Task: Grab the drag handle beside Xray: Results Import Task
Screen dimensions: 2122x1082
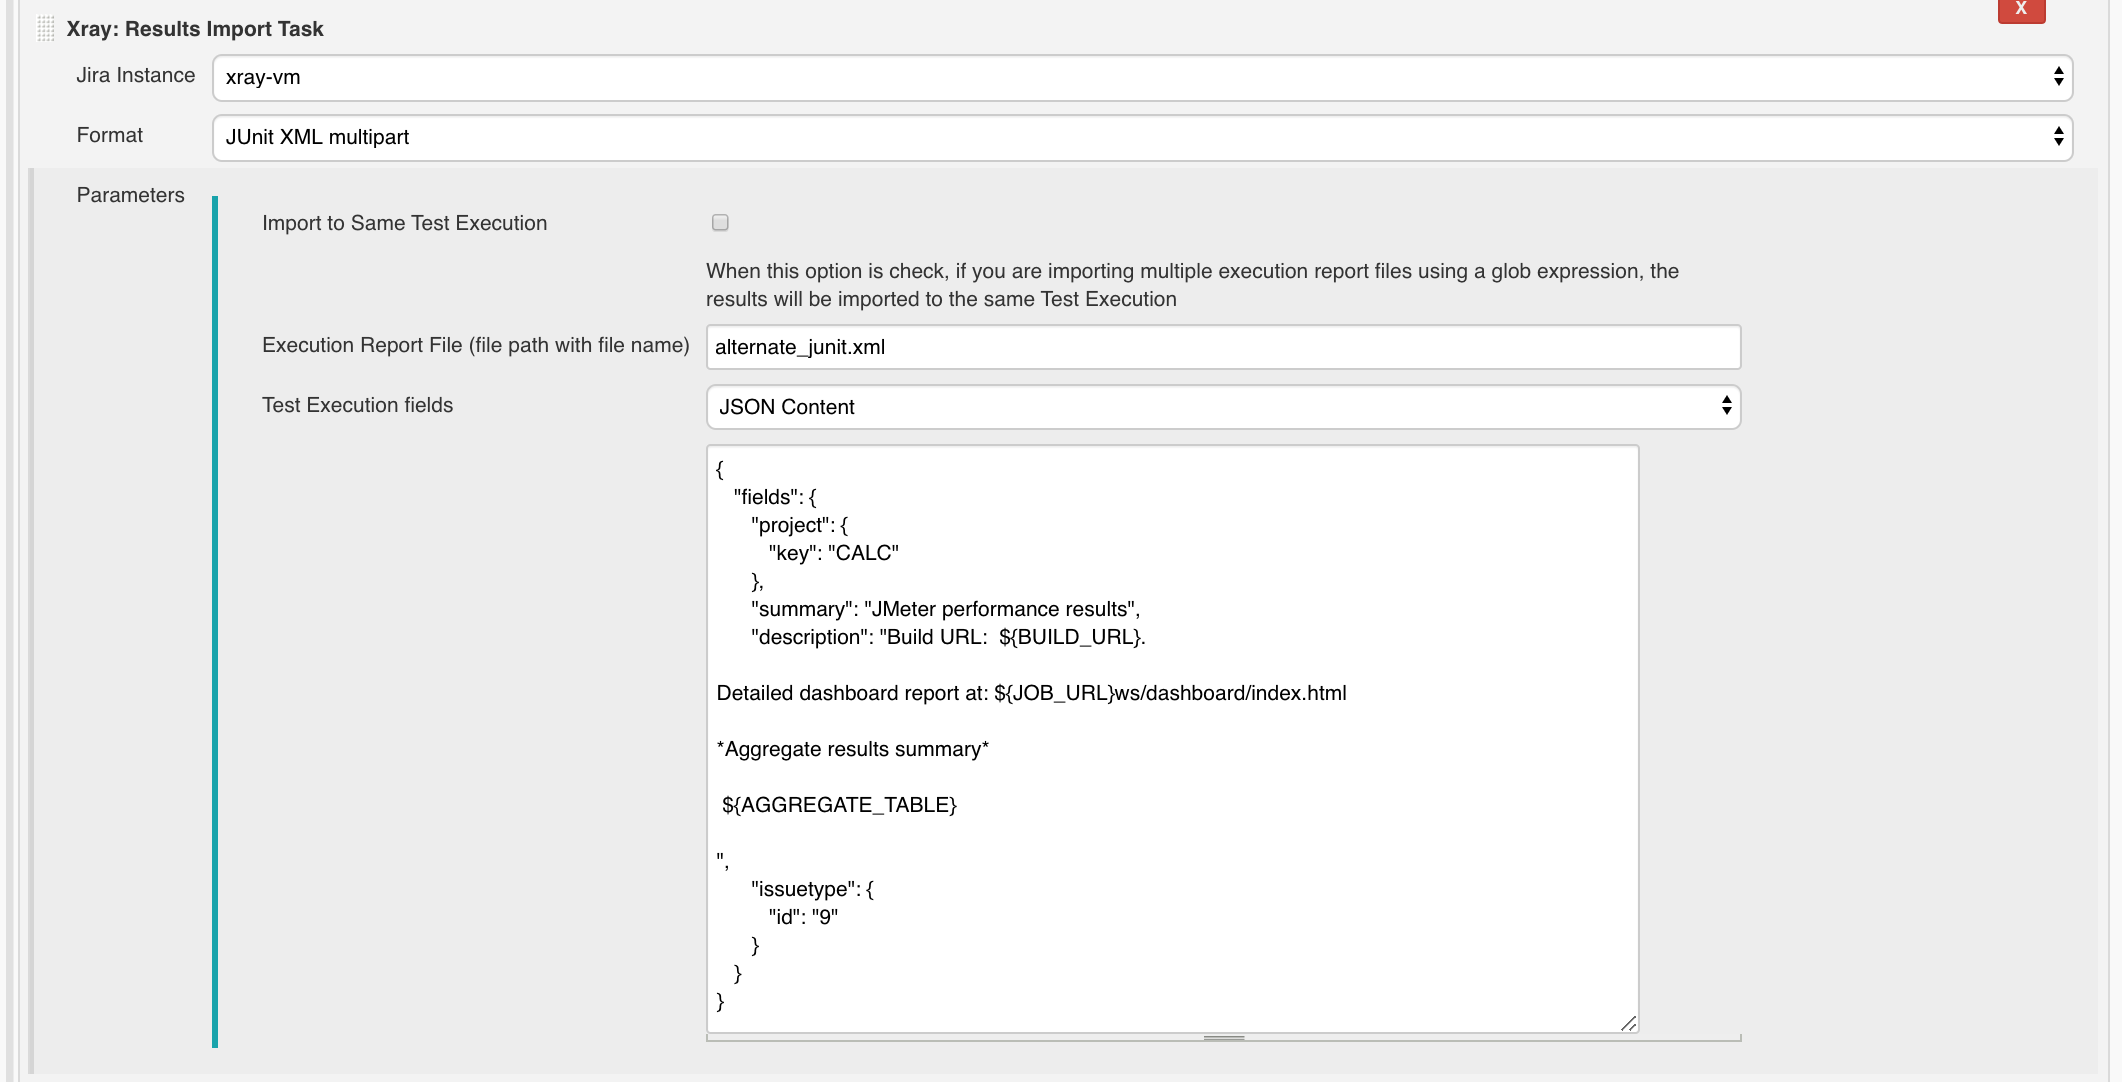Action: tap(46, 29)
